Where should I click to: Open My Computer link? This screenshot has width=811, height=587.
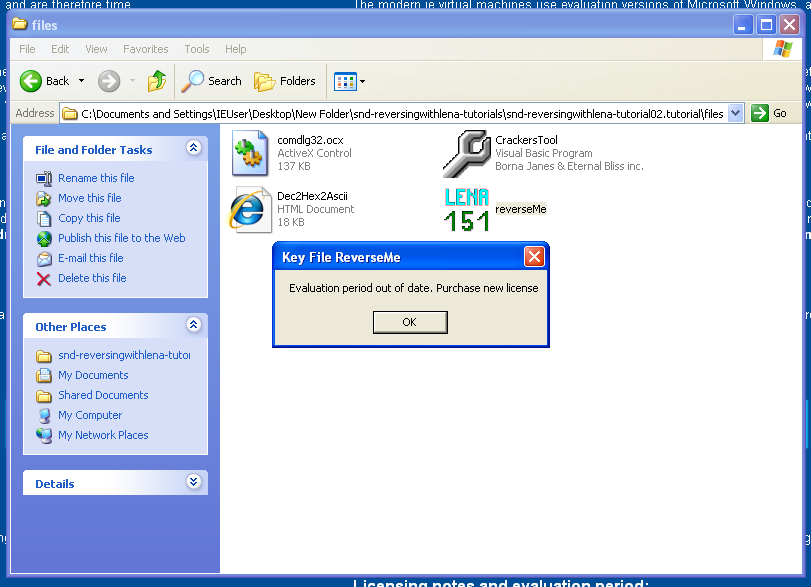click(x=90, y=415)
